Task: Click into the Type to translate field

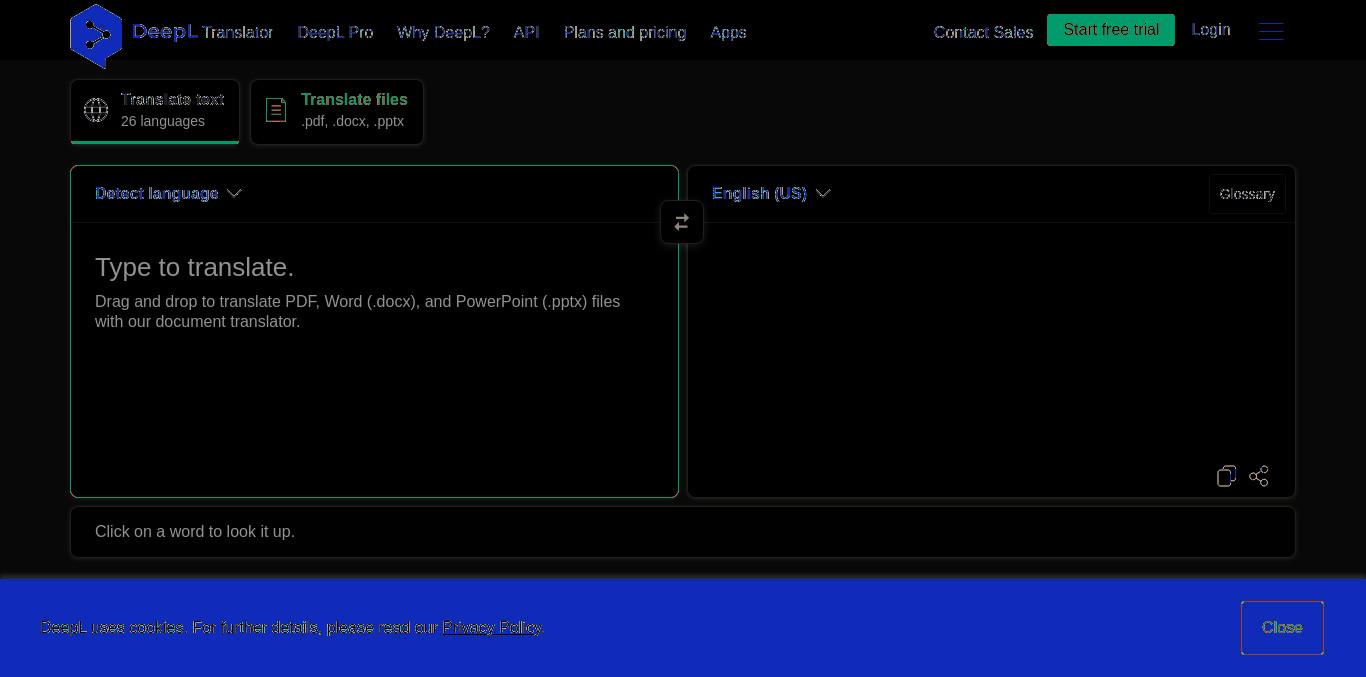Action: click(374, 358)
